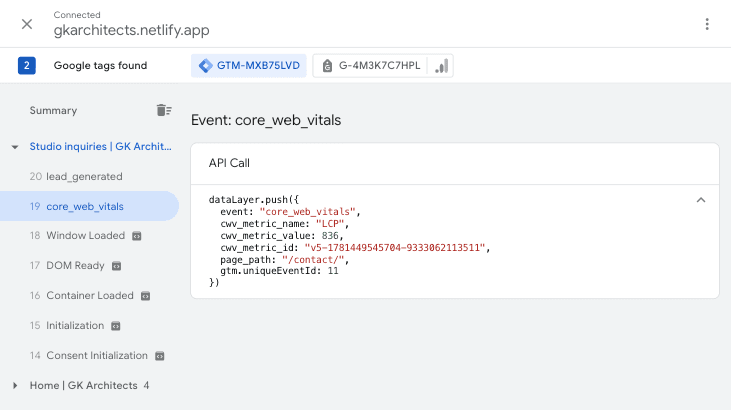Click the code icon beside Window Loaded
The image size is (731, 410).
tap(137, 236)
